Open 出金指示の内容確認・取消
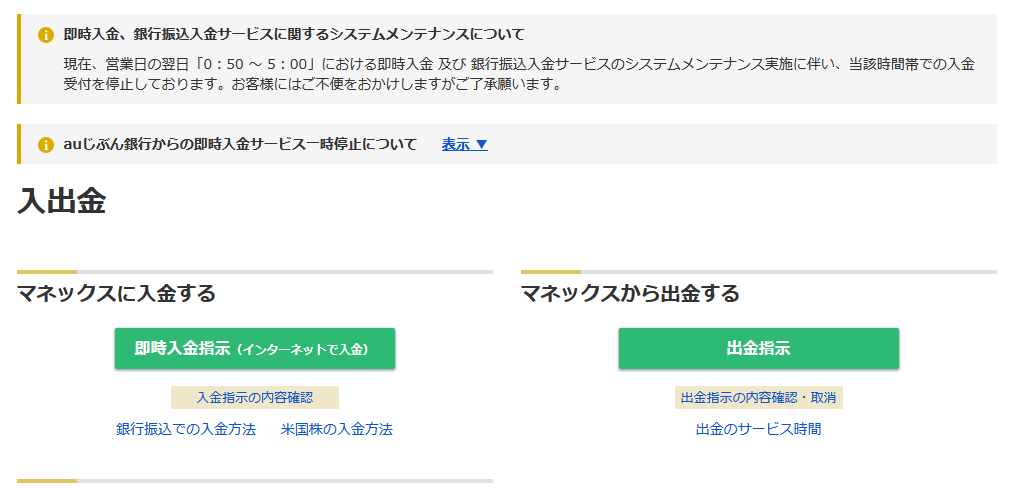This screenshot has height=488, width=1033. click(758, 398)
